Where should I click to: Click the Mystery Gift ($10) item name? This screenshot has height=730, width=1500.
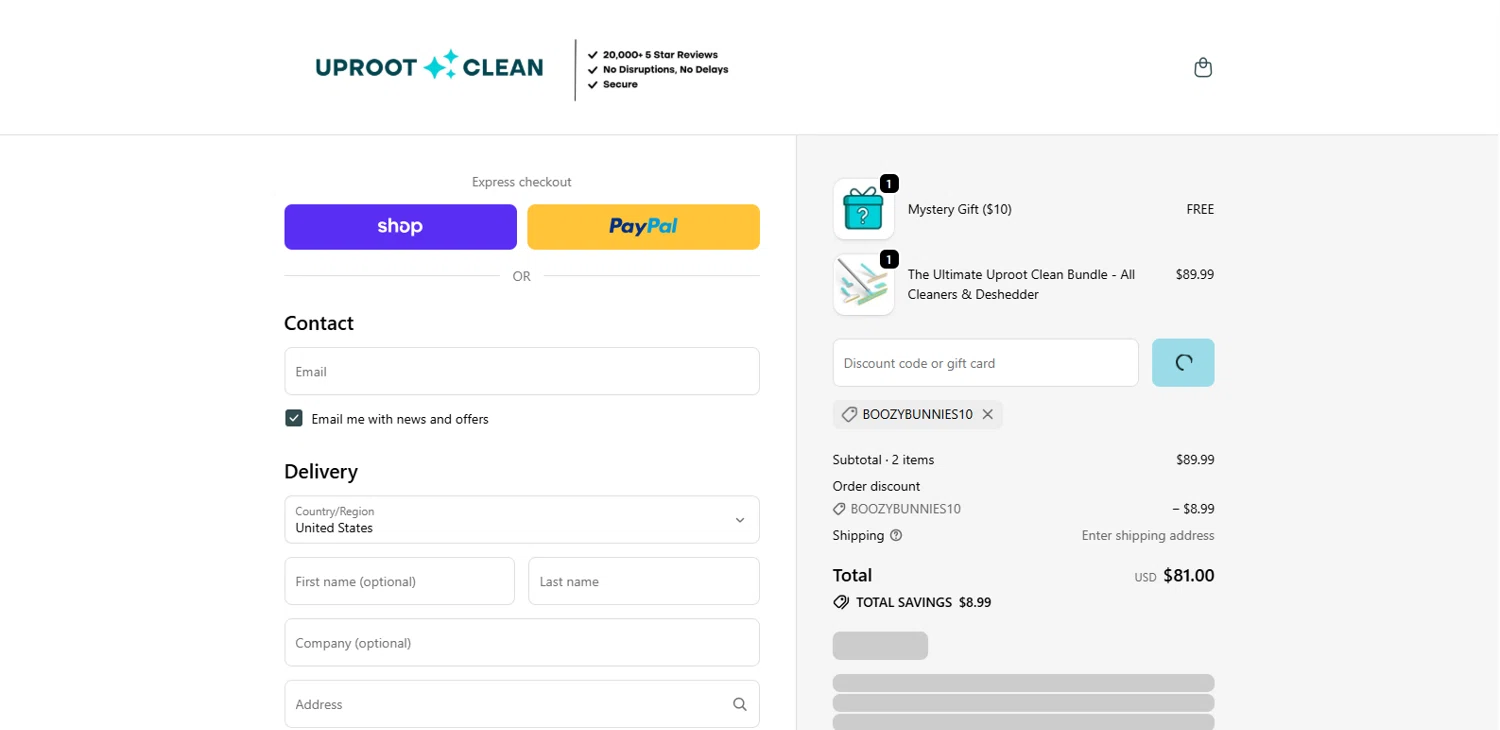click(960, 209)
